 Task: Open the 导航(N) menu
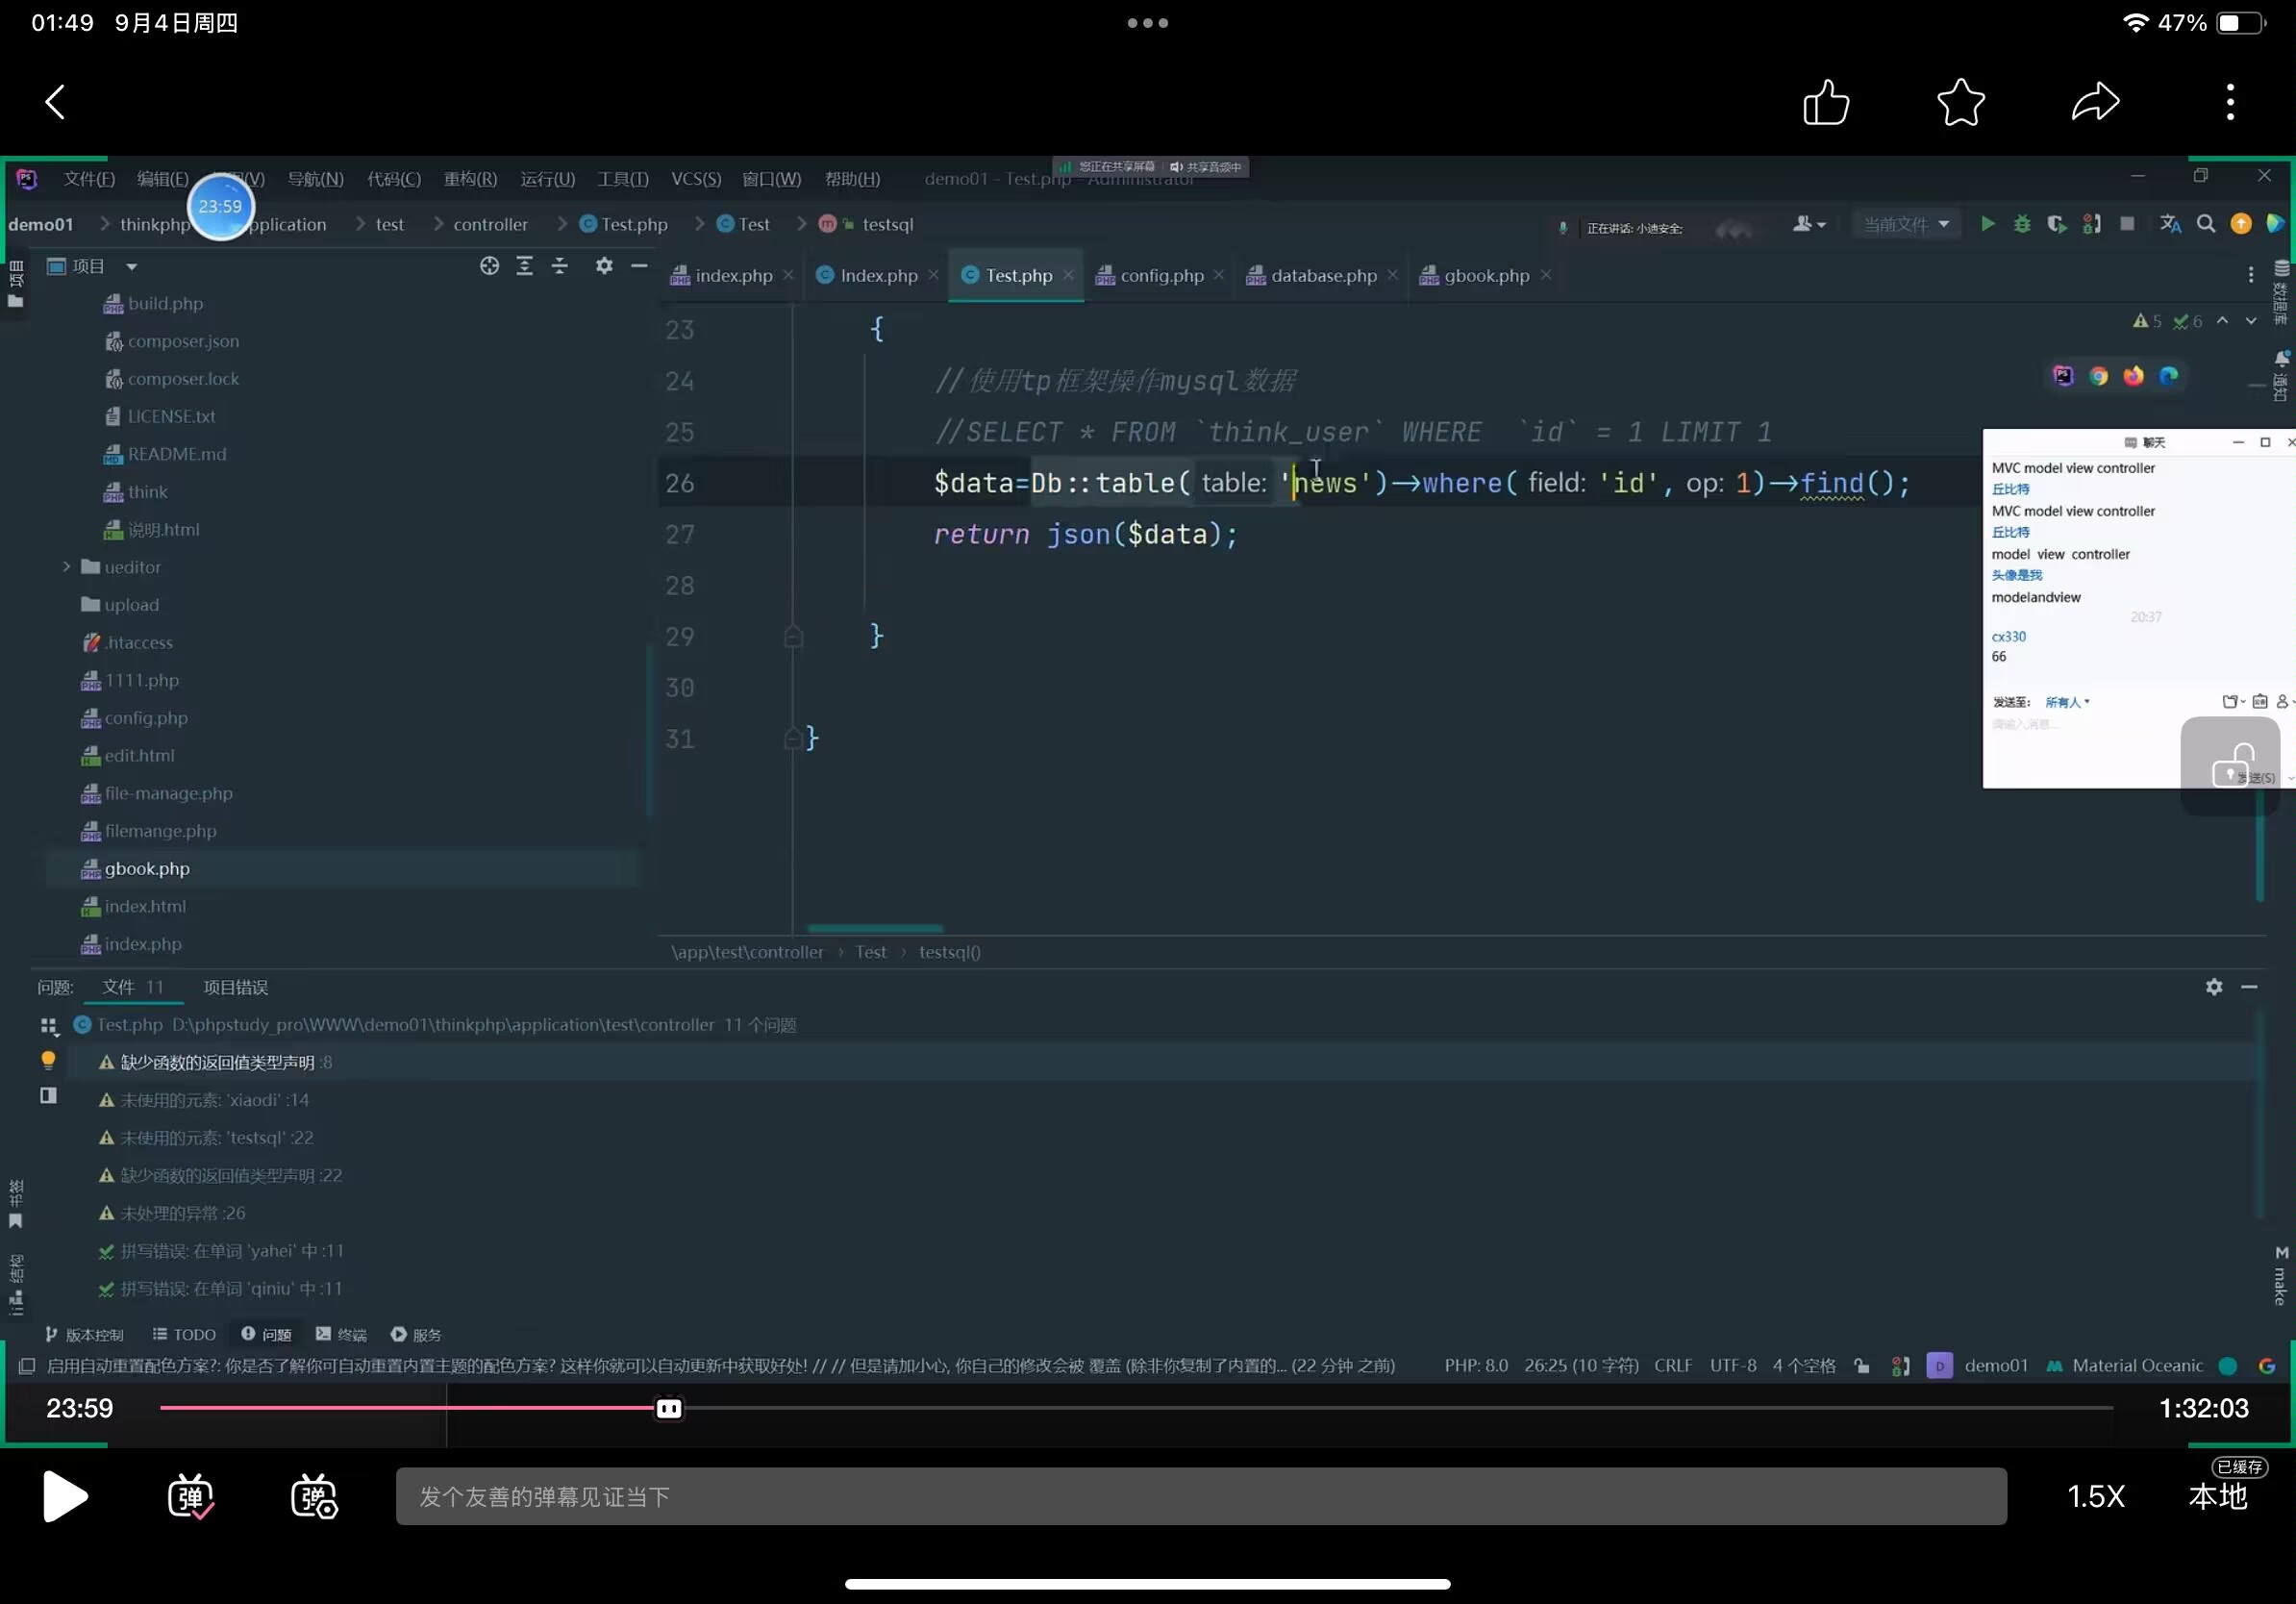tap(315, 179)
